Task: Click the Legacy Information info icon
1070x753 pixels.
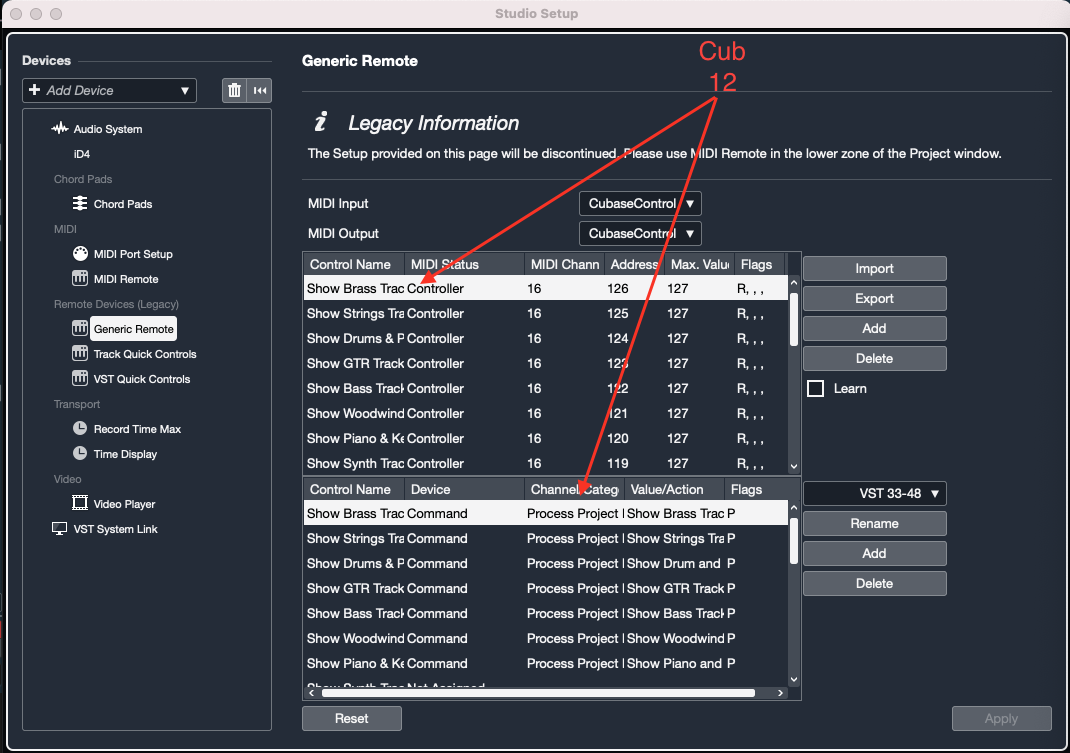Action: click(x=321, y=122)
